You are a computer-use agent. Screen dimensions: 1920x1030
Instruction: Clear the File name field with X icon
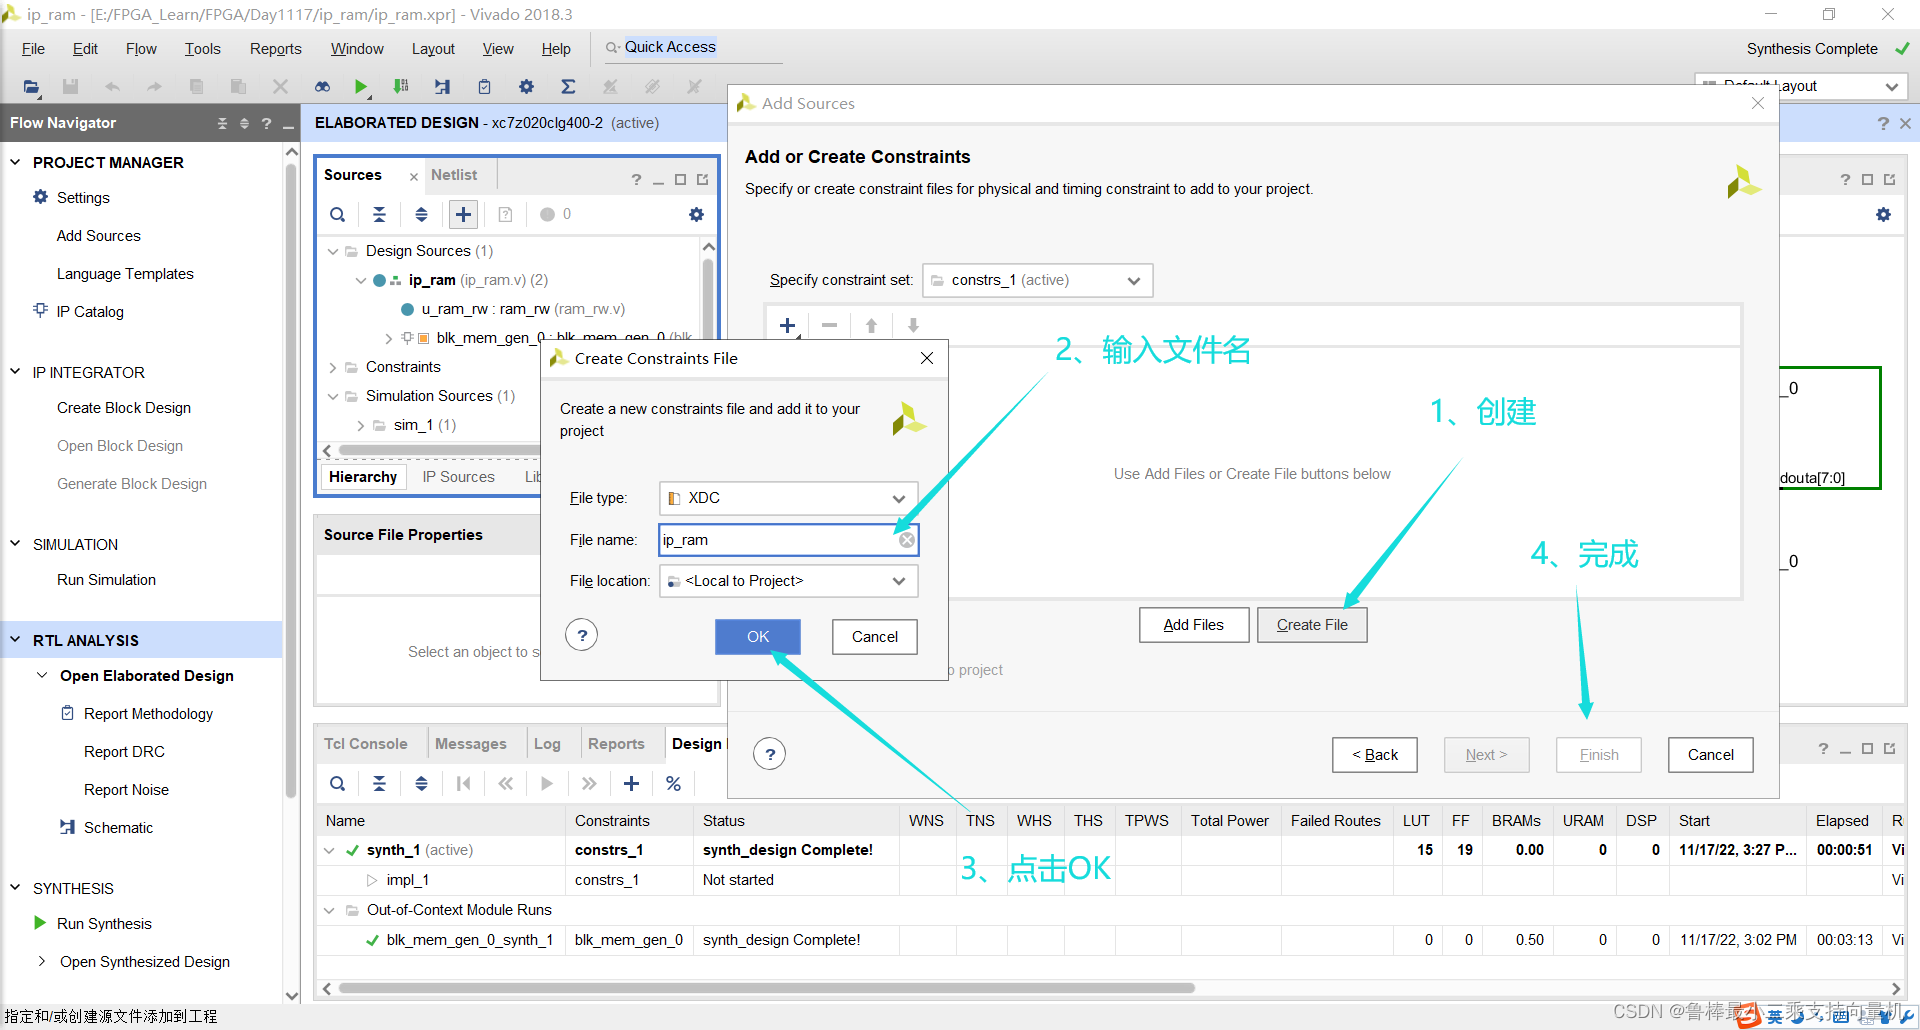906,540
